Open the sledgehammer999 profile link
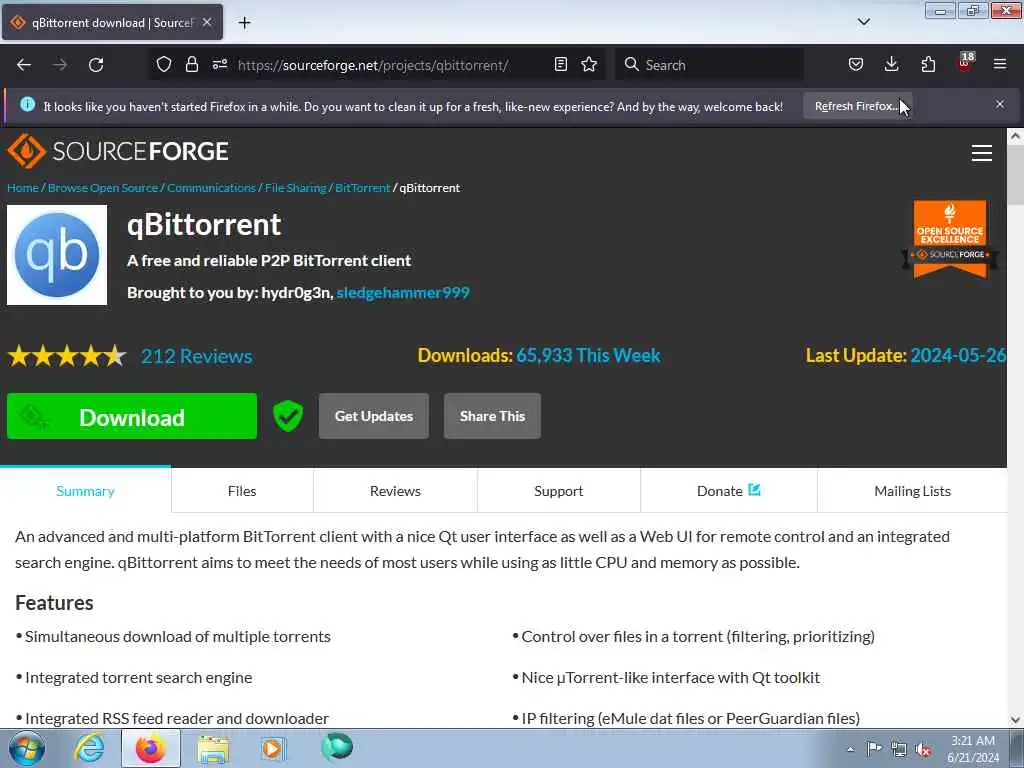1024x768 pixels. (403, 293)
